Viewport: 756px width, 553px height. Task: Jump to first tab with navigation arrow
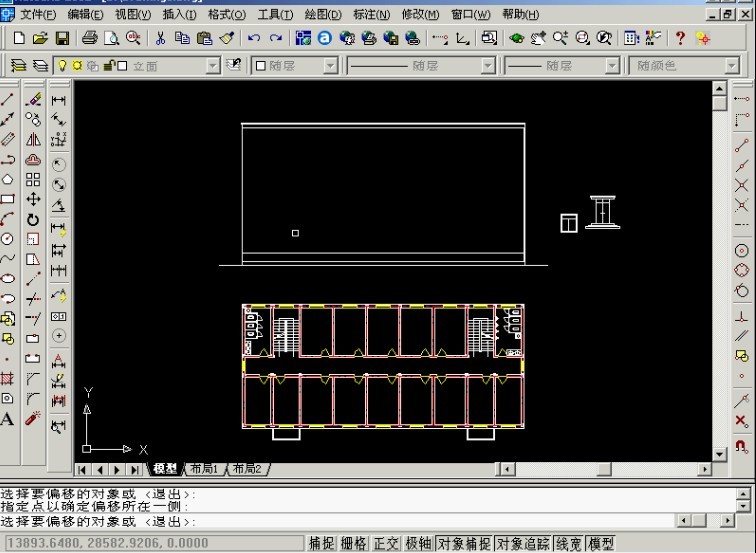pos(82,469)
